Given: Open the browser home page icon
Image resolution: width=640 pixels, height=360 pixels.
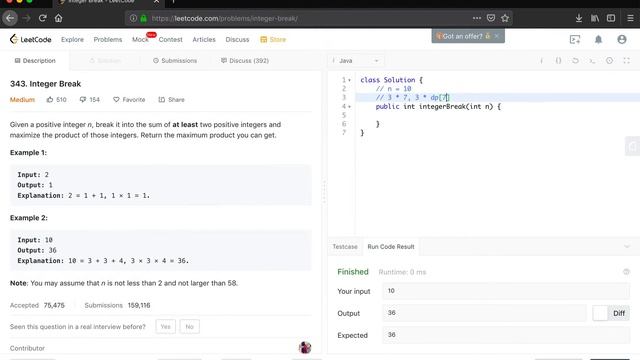Looking at the screenshot, I should coord(58,18).
